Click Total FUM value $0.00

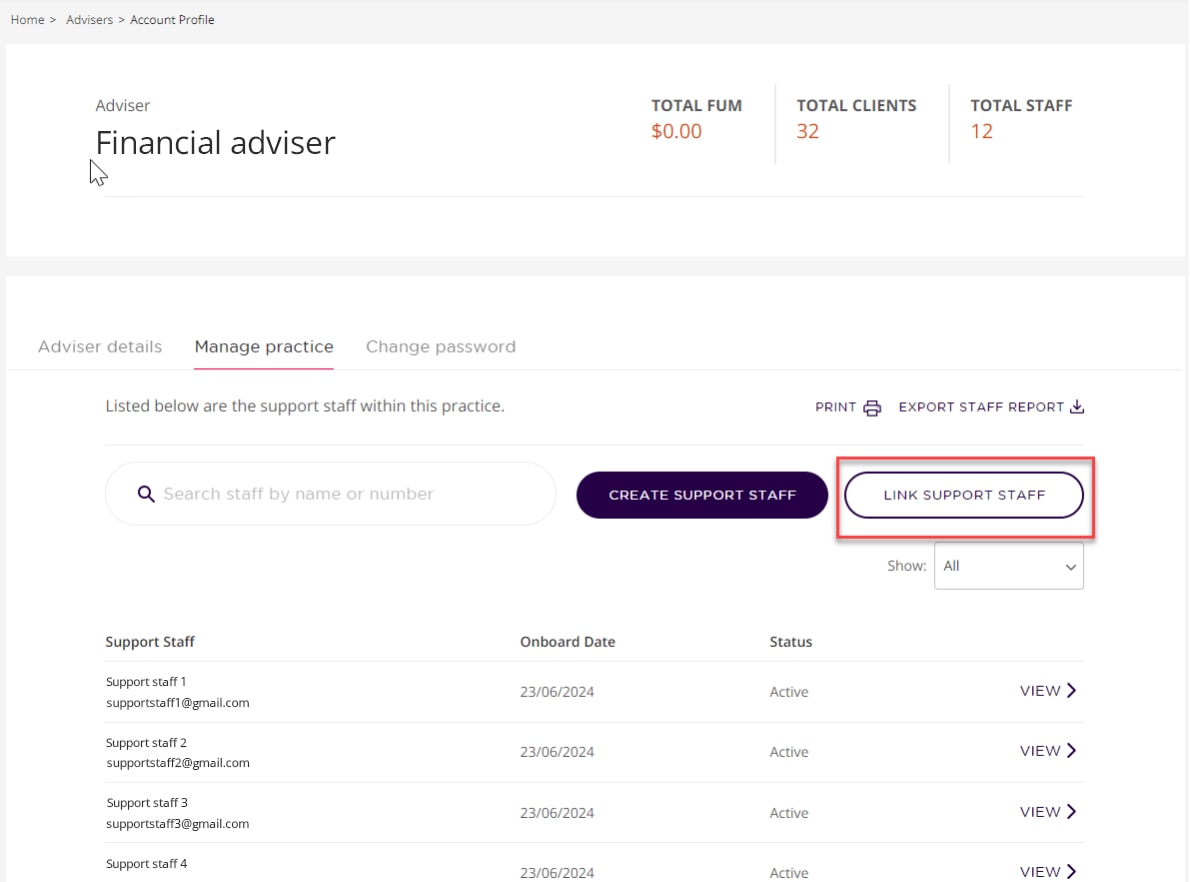(x=676, y=131)
